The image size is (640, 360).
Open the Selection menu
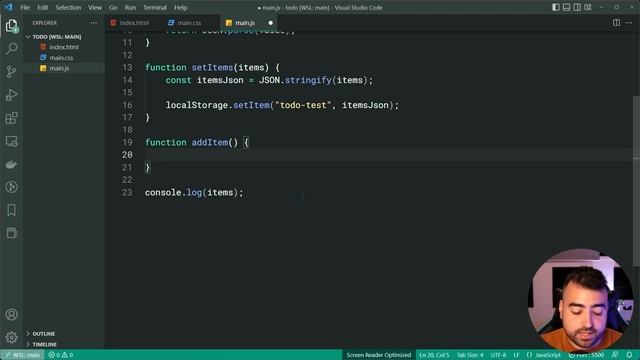tap(68, 7)
